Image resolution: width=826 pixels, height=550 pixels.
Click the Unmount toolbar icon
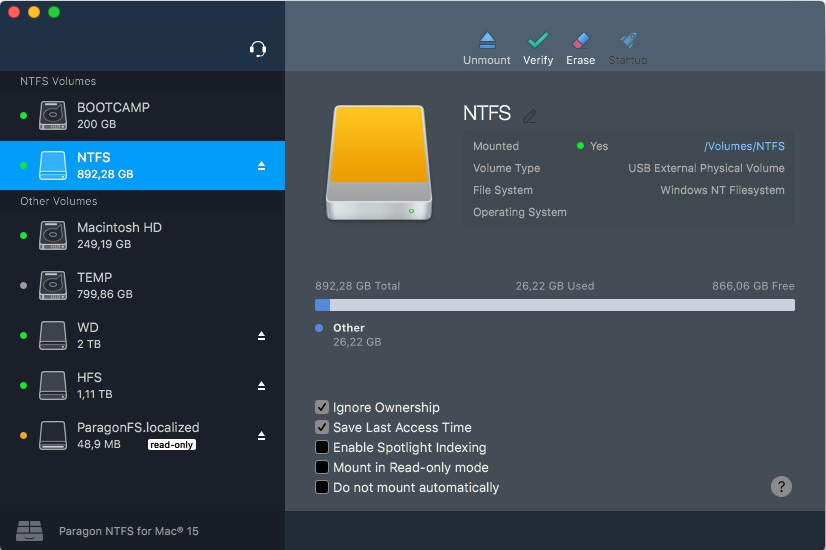point(487,41)
